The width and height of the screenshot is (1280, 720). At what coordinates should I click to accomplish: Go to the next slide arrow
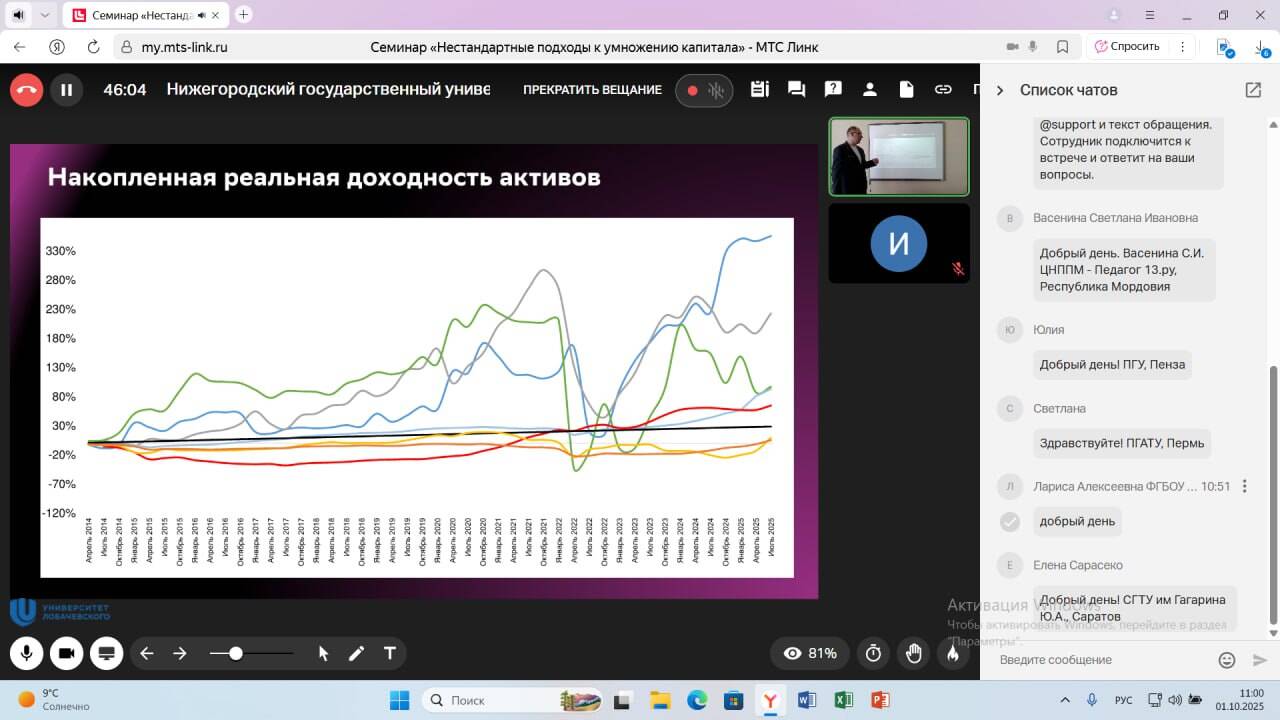[x=180, y=653]
